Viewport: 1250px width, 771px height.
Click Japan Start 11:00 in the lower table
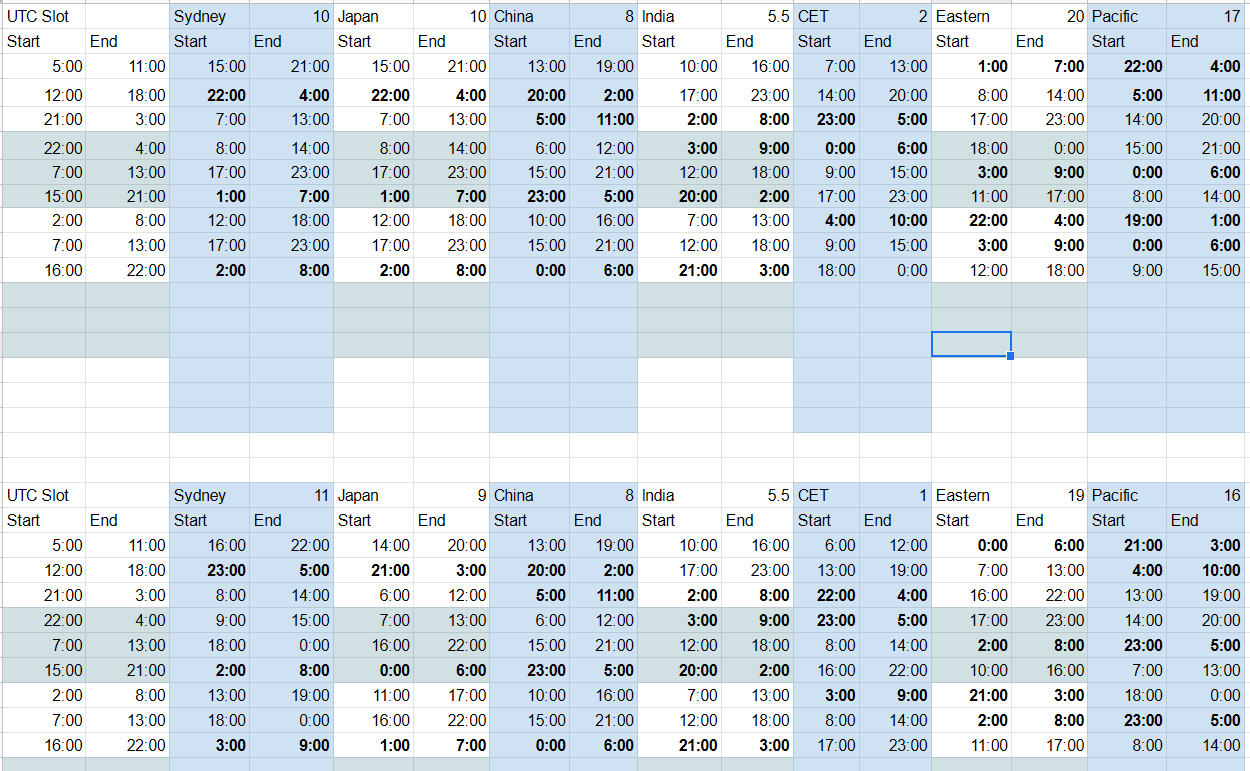[x=373, y=695]
